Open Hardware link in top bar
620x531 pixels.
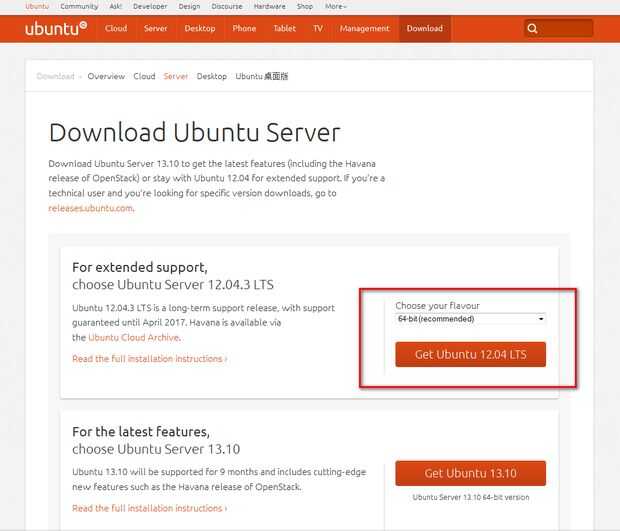pos(269,6)
